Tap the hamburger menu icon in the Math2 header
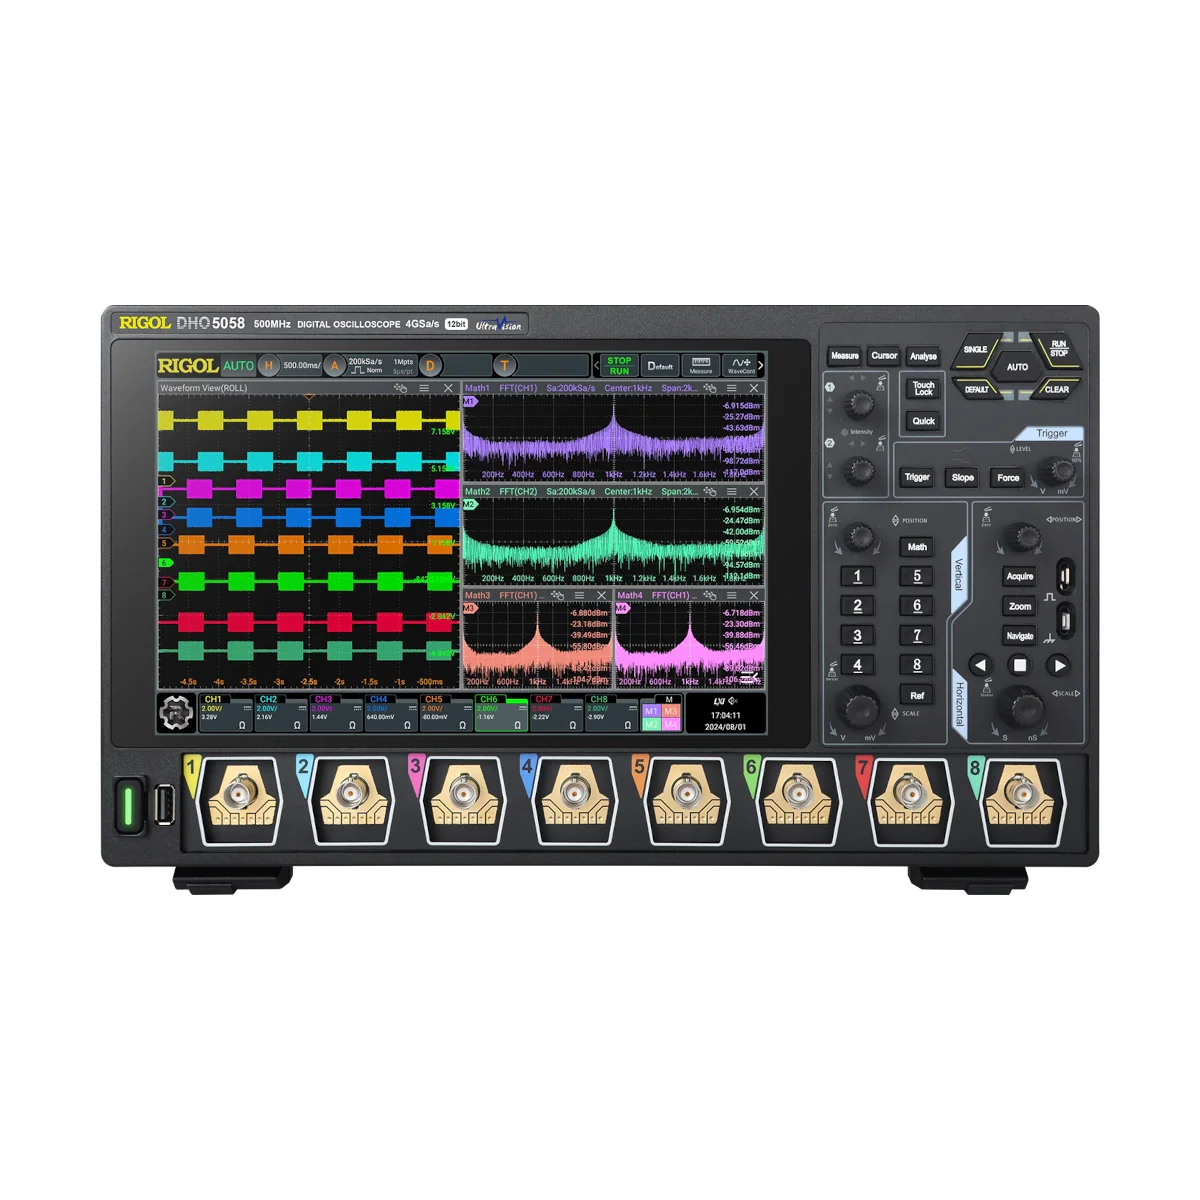This screenshot has height=1200, width=1200. [732, 492]
